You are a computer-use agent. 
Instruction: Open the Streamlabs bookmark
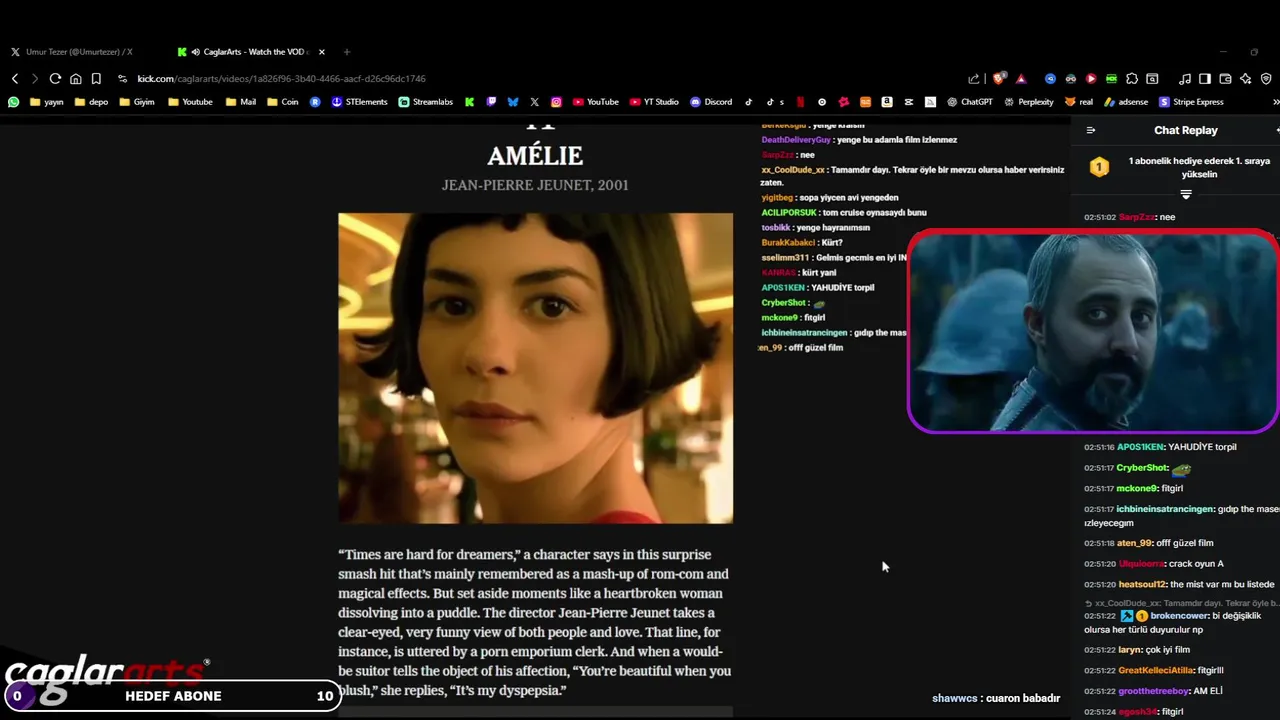(x=425, y=102)
